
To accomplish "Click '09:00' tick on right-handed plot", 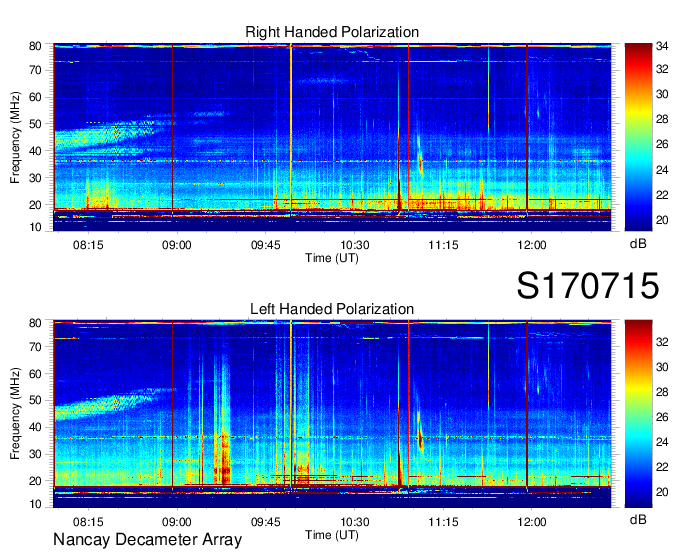I will point(177,245).
